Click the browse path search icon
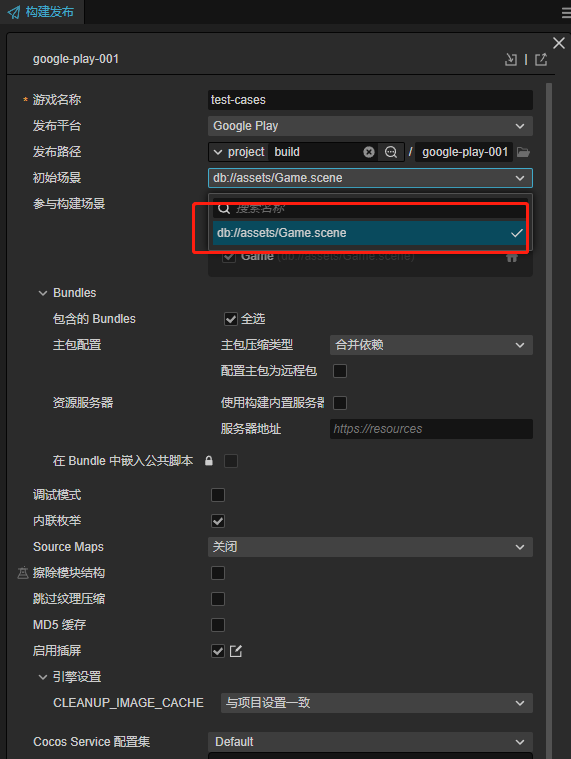The height and width of the screenshot is (759, 571). tap(391, 152)
